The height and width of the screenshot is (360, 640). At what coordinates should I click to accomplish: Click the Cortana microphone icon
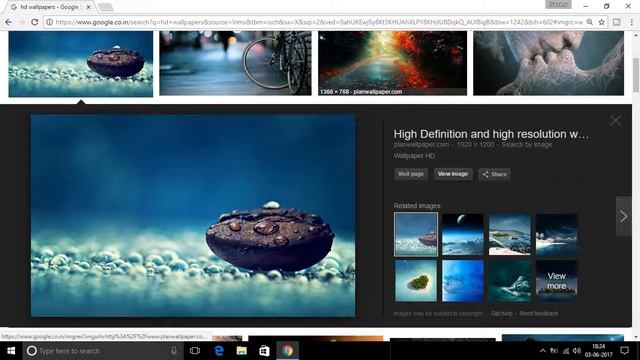click(174, 351)
